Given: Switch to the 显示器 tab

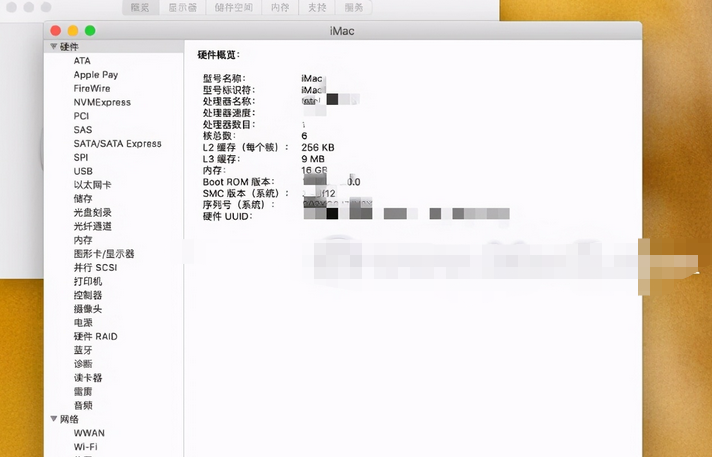Looking at the screenshot, I should click(x=183, y=8).
